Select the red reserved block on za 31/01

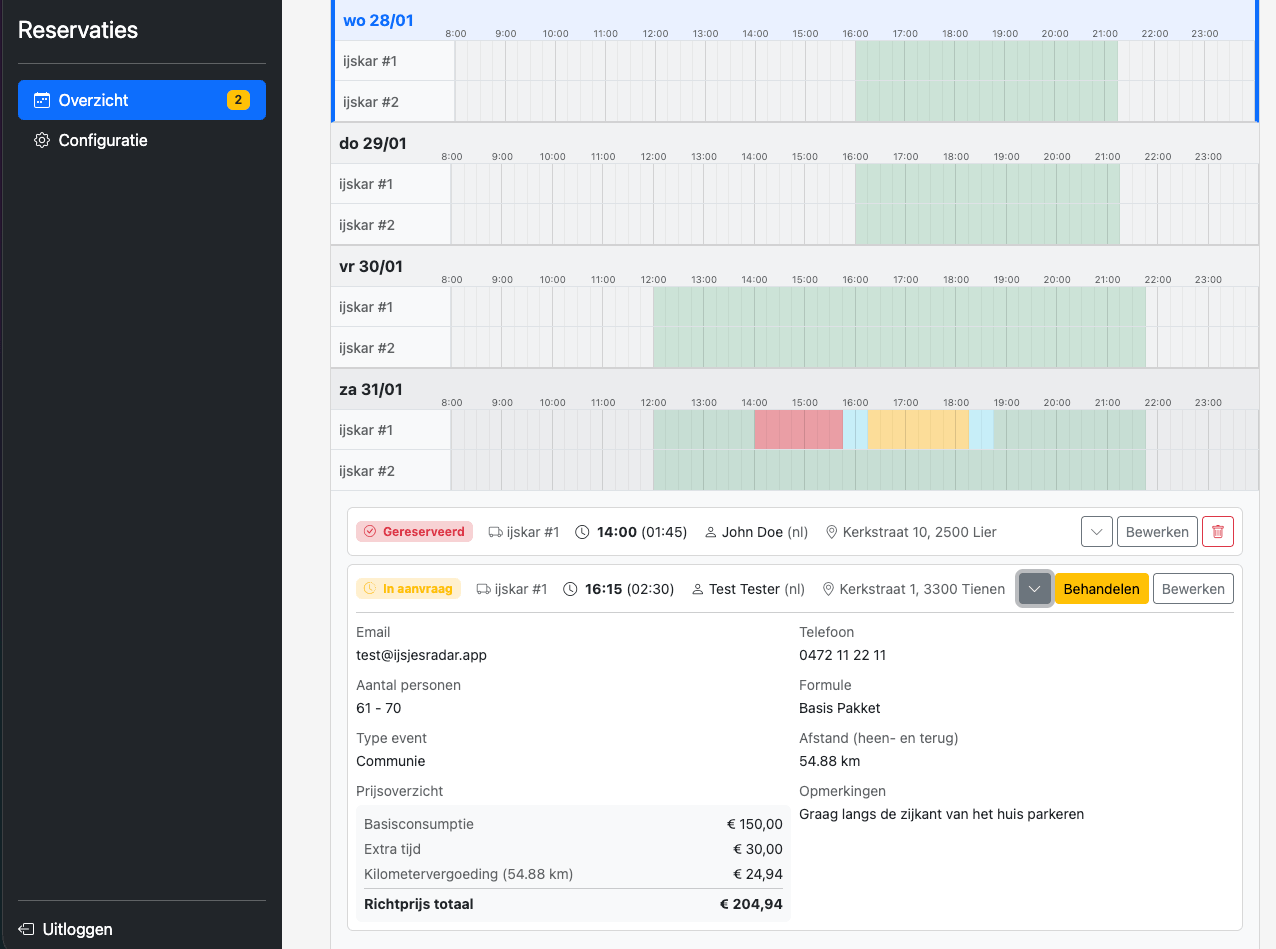(799, 430)
